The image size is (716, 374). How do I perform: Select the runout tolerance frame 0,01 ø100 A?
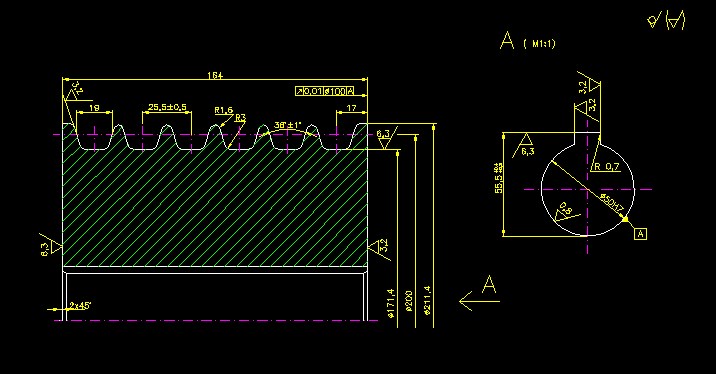pyautogui.click(x=324, y=91)
